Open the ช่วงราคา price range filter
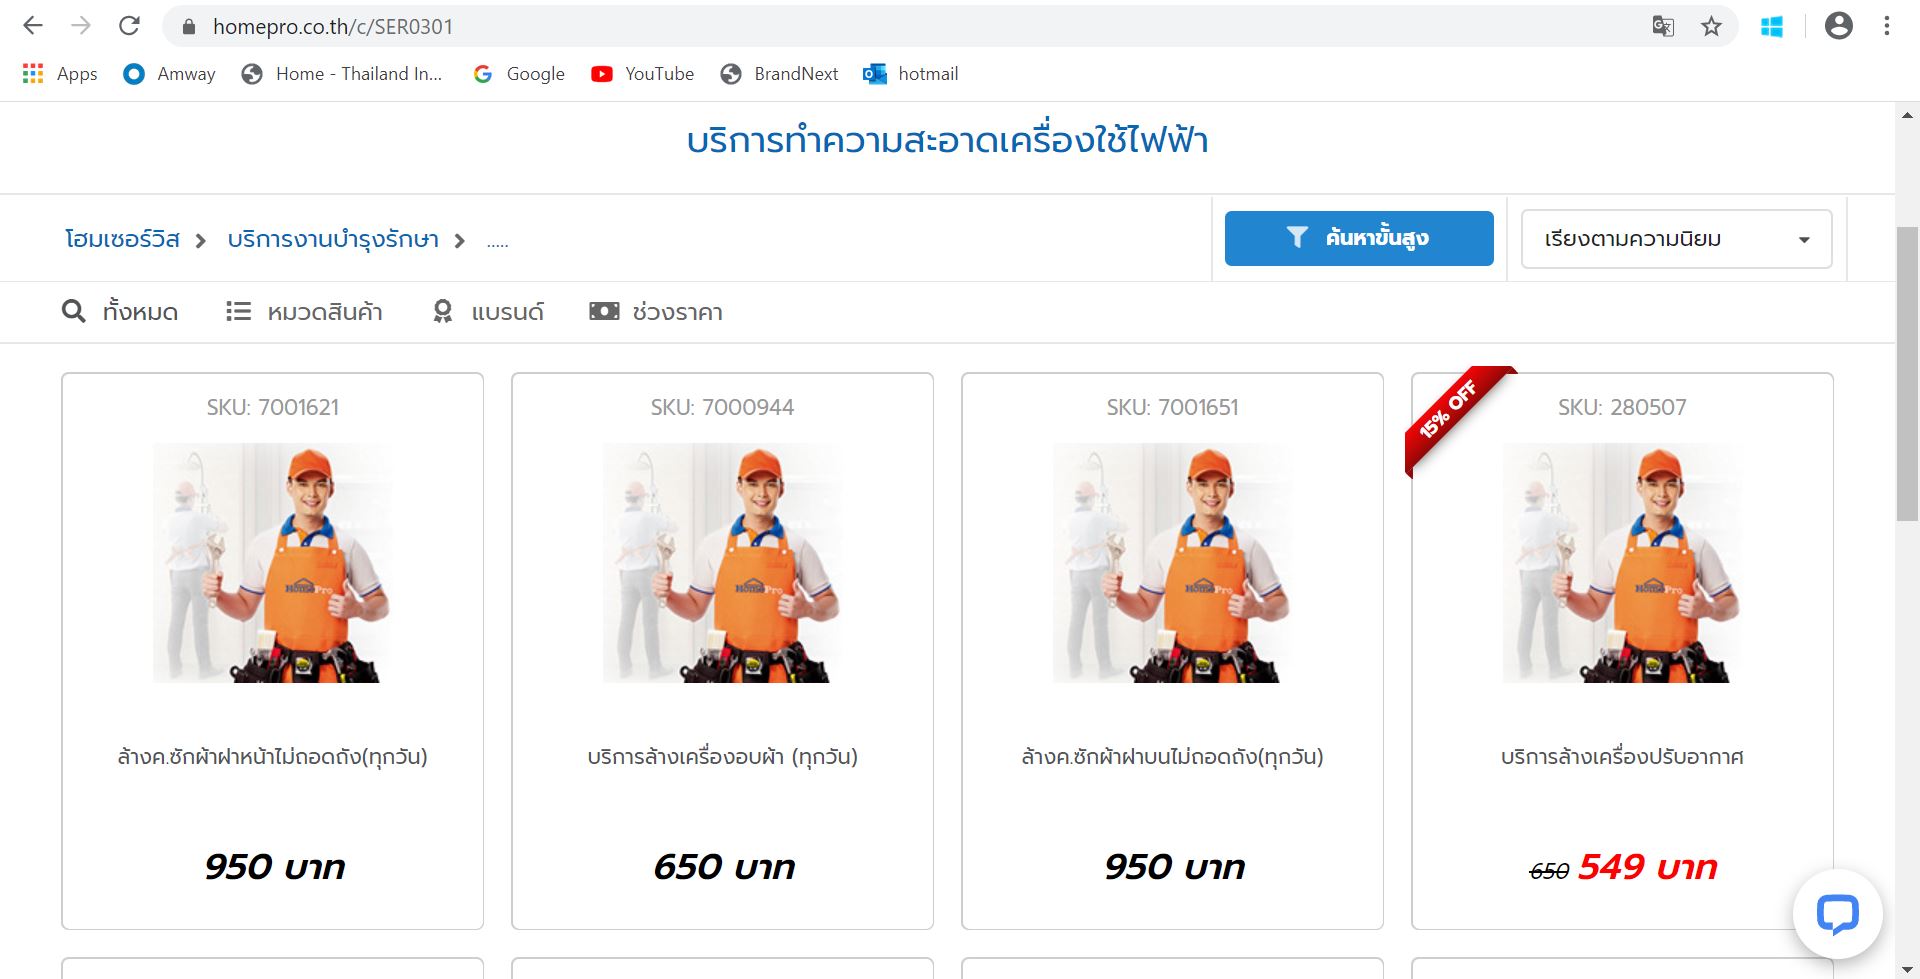Image resolution: width=1920 pixels, height=979 pixels. coord(656,312)
